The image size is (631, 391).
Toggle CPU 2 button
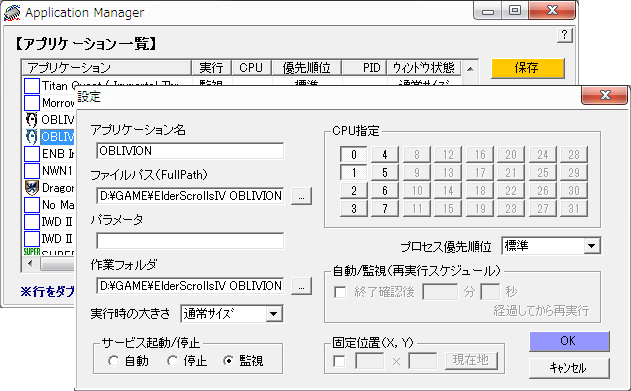(354, 191)
